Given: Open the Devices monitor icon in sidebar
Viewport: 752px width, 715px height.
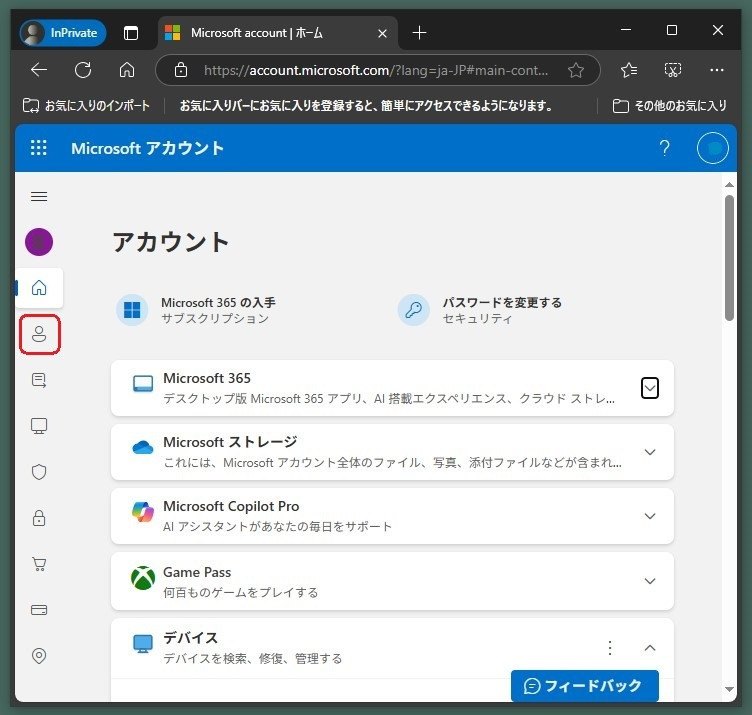Looking at the screenshot, I should [39, 426].
